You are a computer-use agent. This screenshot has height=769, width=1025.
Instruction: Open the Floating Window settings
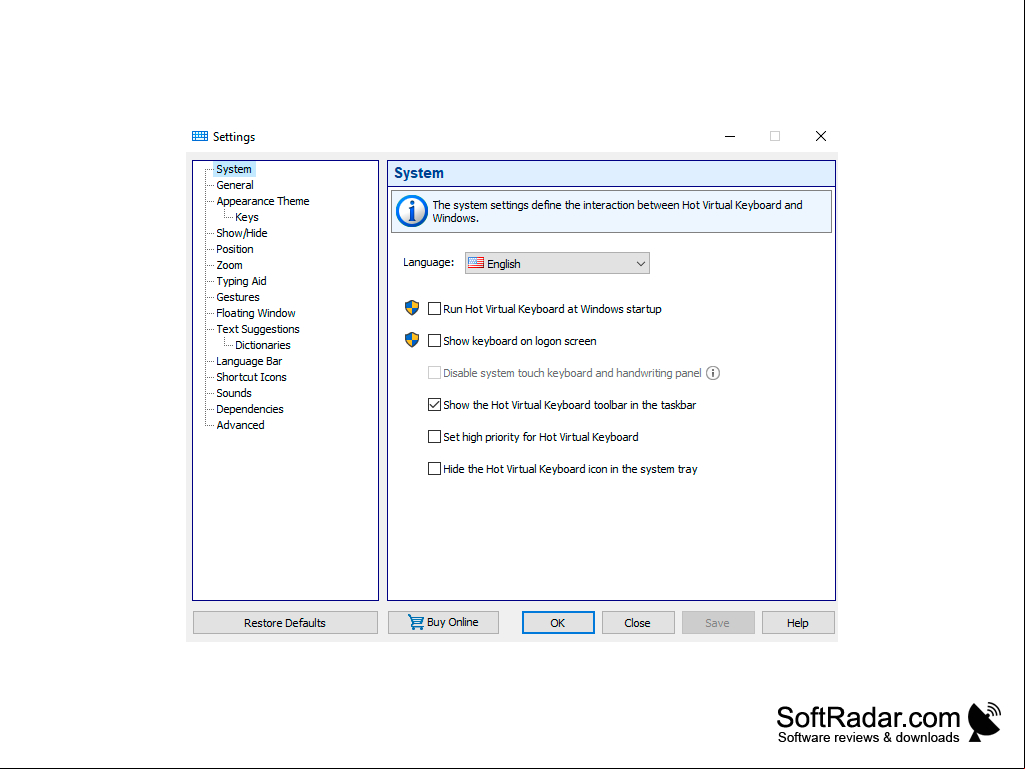[x=256, y=313]
